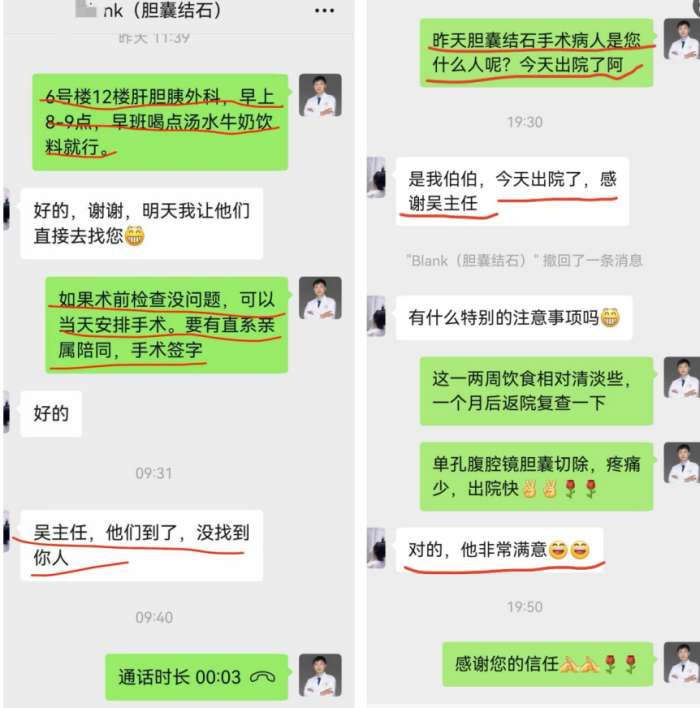This screenshot has width=700, height=708.
Task: Tap contact avatar beside 有什么特别的注意事项吗
Action: tap(376, 316)
